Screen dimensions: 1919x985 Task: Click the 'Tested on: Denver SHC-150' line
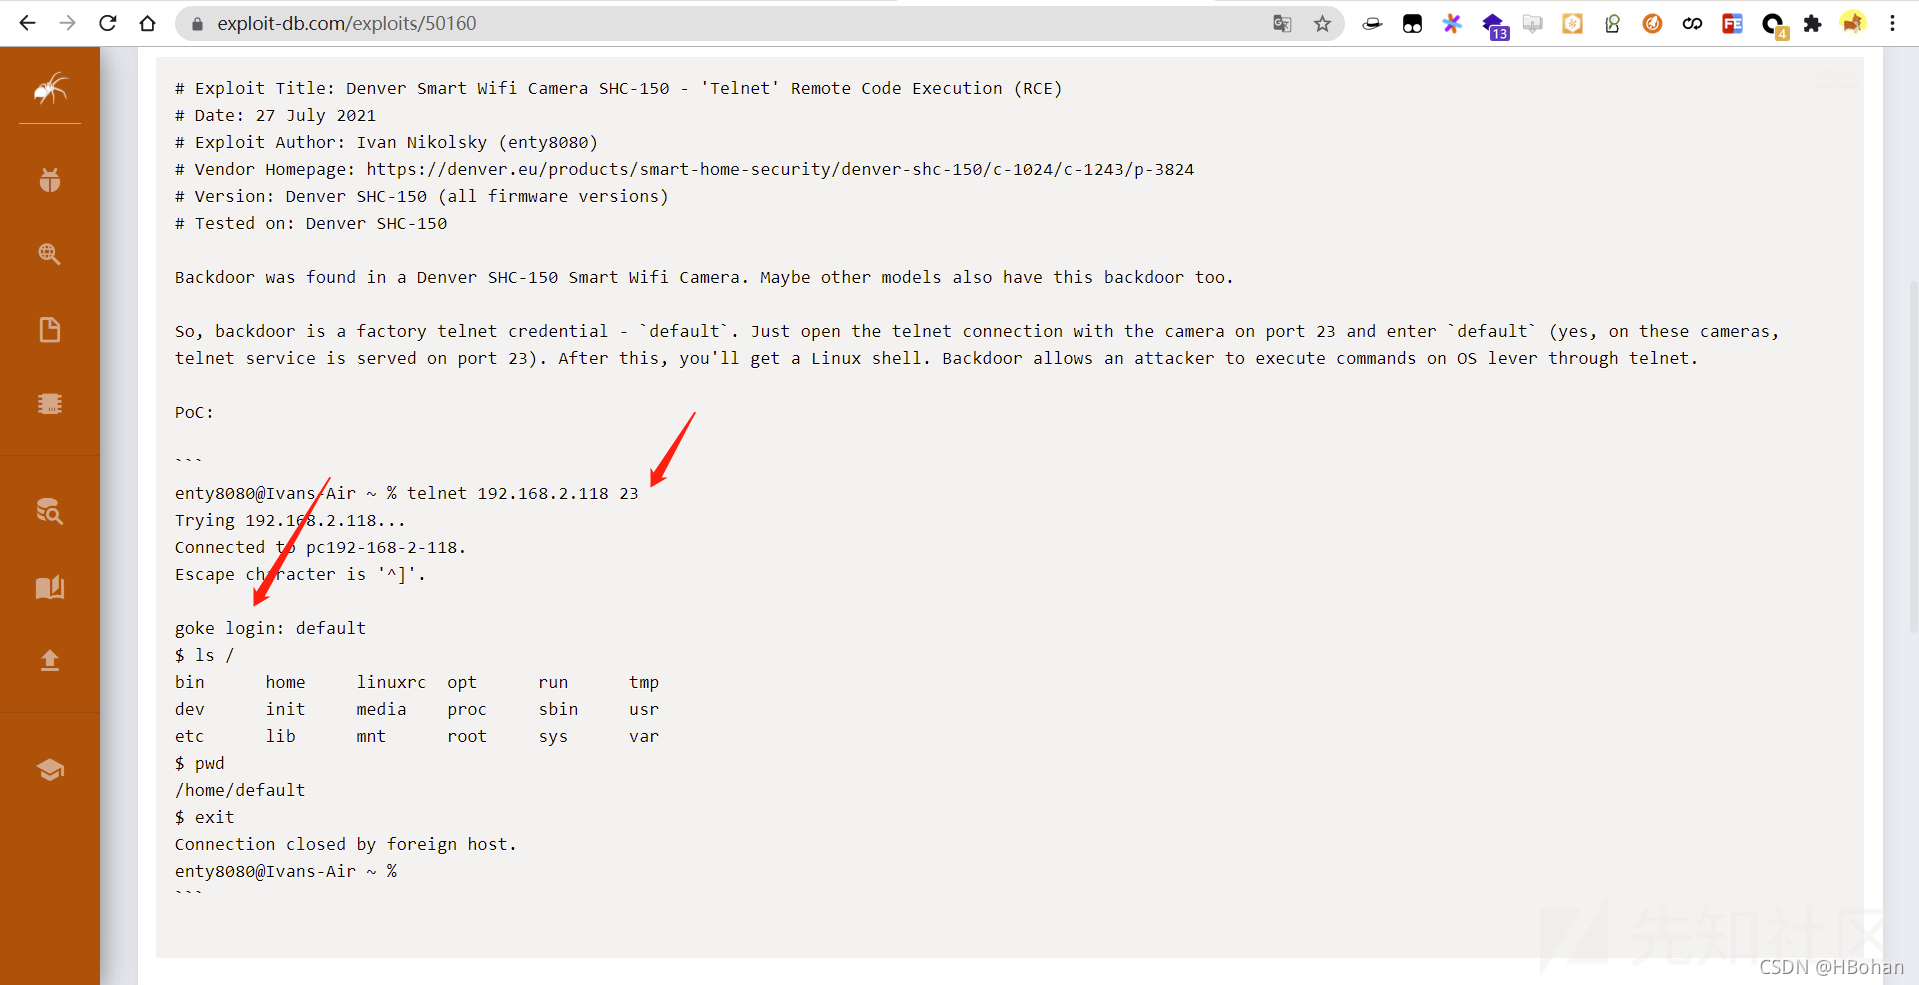(x=311, y=223)
